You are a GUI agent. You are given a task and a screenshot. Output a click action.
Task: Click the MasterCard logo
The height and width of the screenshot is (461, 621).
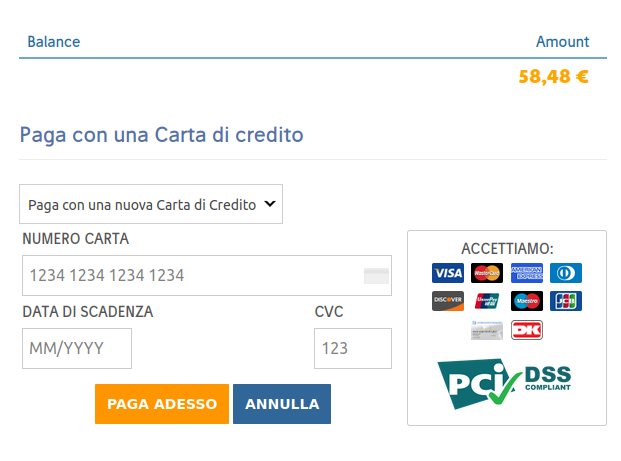(x=487, y=273)
